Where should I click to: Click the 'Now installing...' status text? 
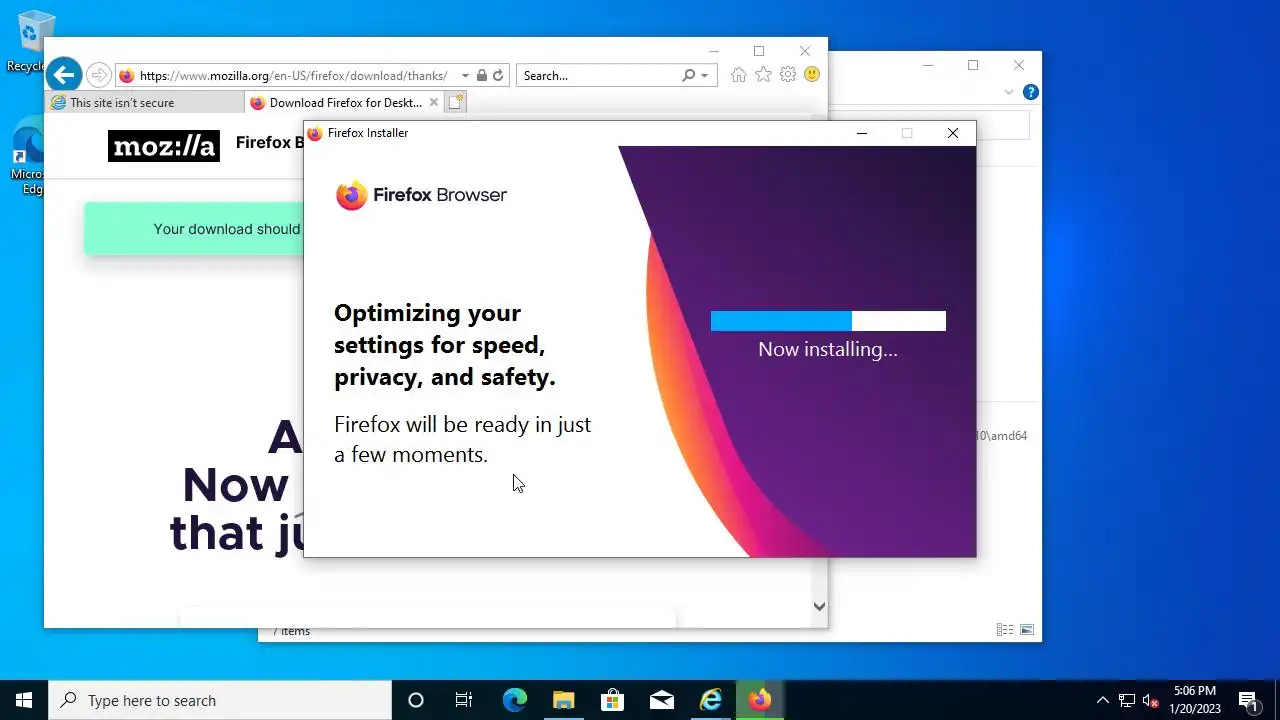[828, 349]
